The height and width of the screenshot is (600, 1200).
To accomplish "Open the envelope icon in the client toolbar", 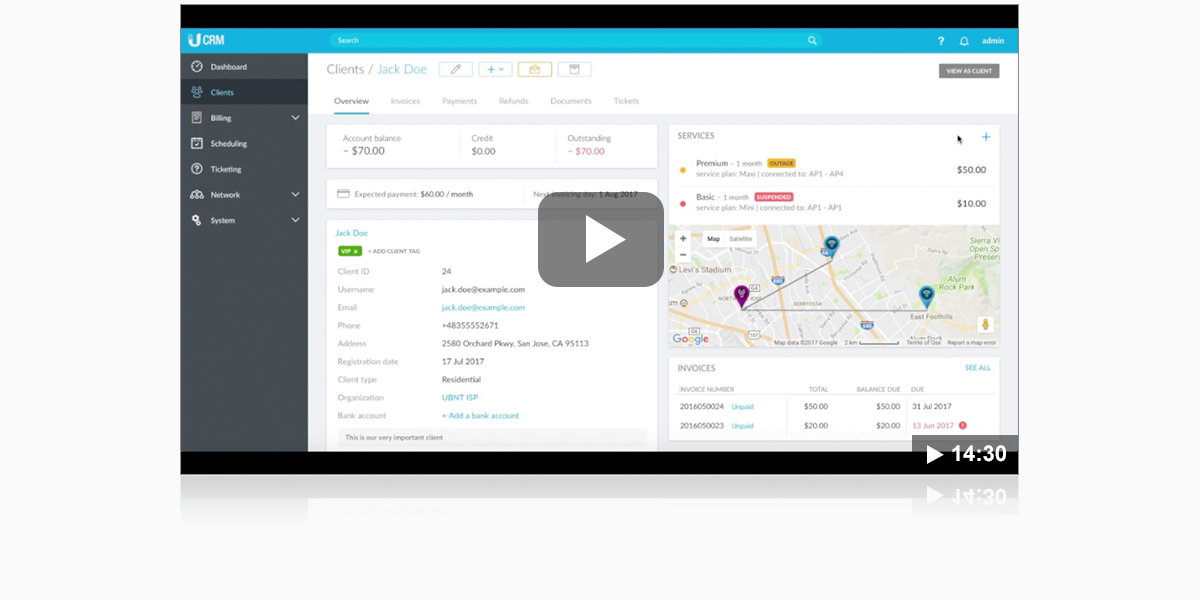I will (x=535, y=69).
